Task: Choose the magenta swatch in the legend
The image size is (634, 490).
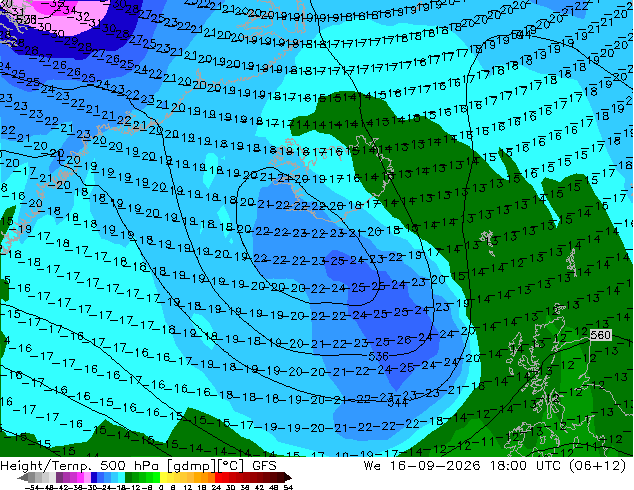Action: pyautogui.click(x=80, y=477)
